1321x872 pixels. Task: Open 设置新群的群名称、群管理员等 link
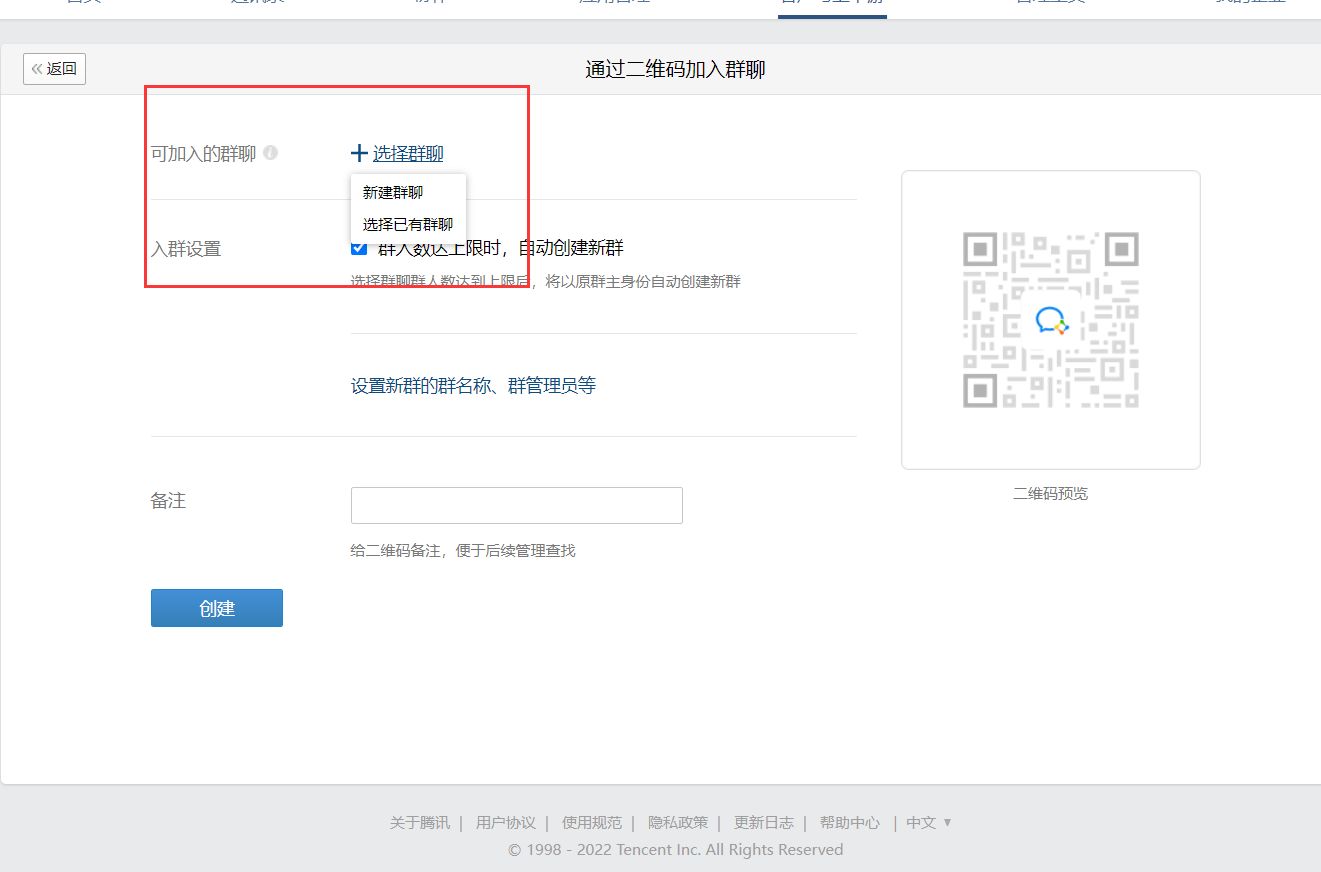473,386
